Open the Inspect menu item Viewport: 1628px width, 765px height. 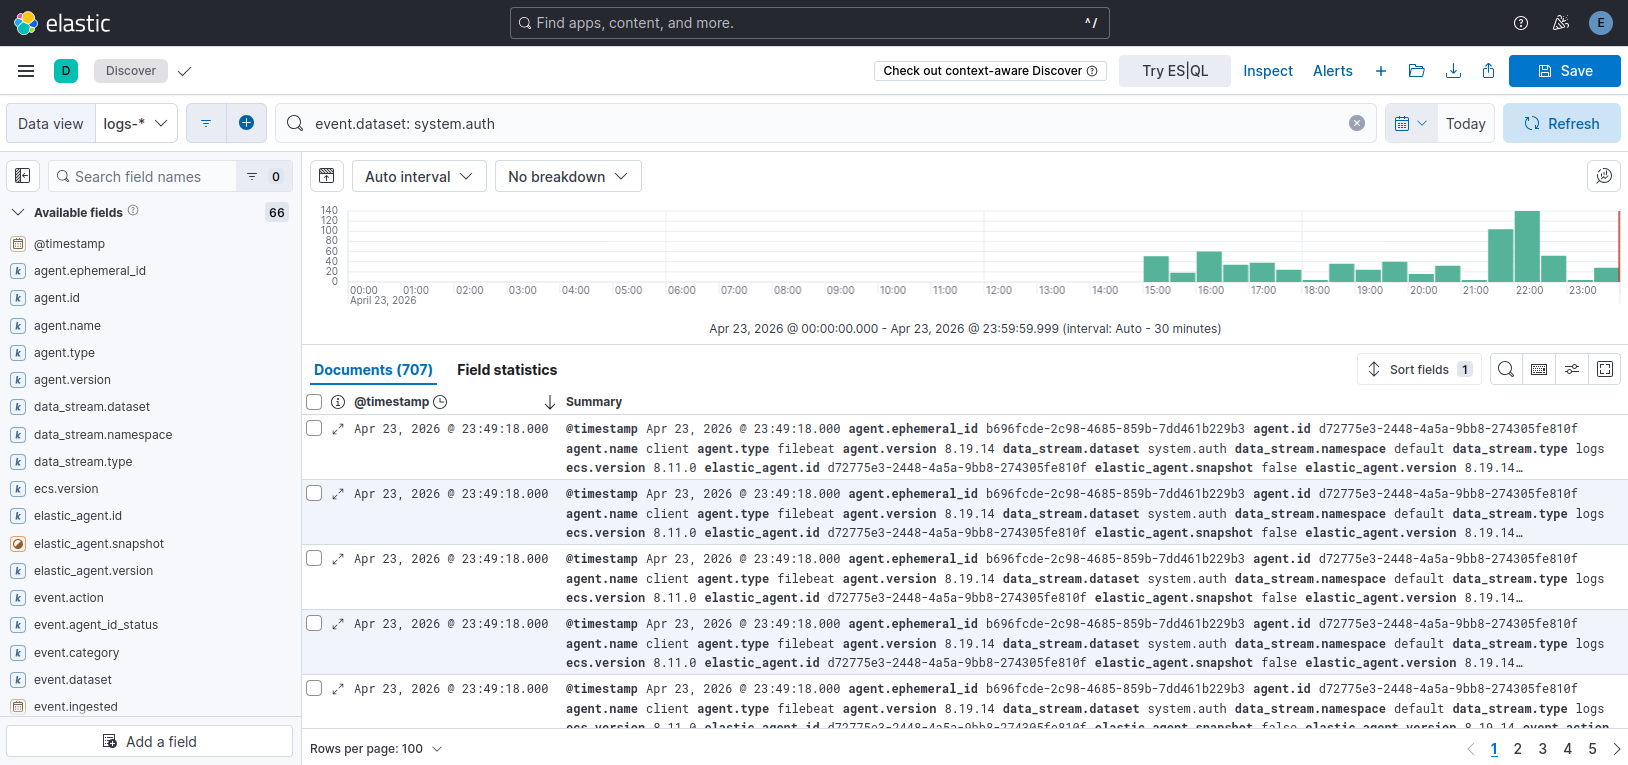pos(1267,71)
